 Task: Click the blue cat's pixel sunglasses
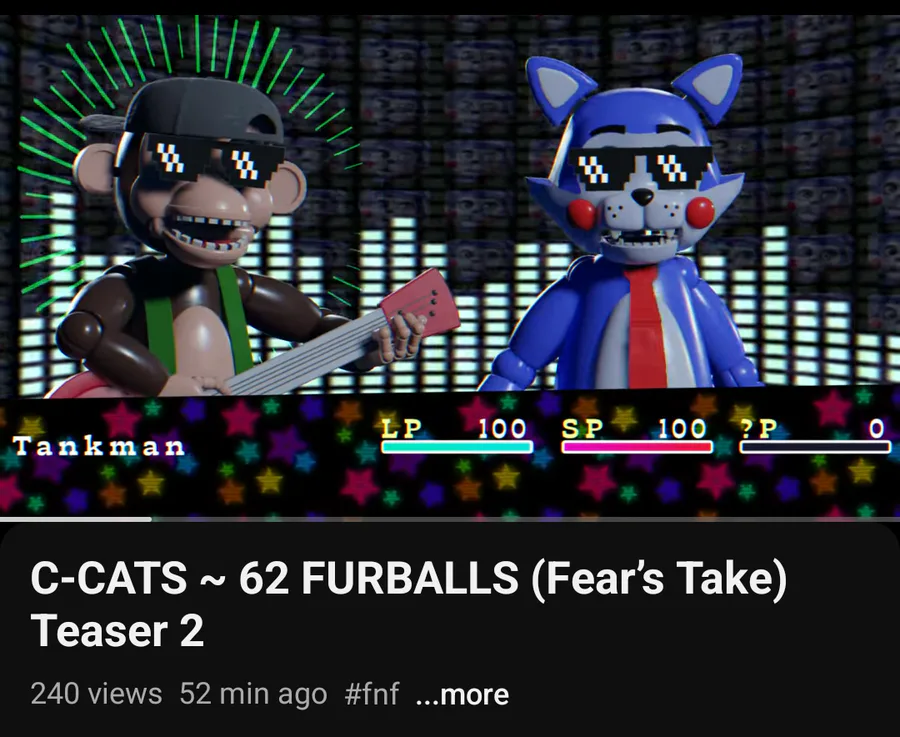642,167
